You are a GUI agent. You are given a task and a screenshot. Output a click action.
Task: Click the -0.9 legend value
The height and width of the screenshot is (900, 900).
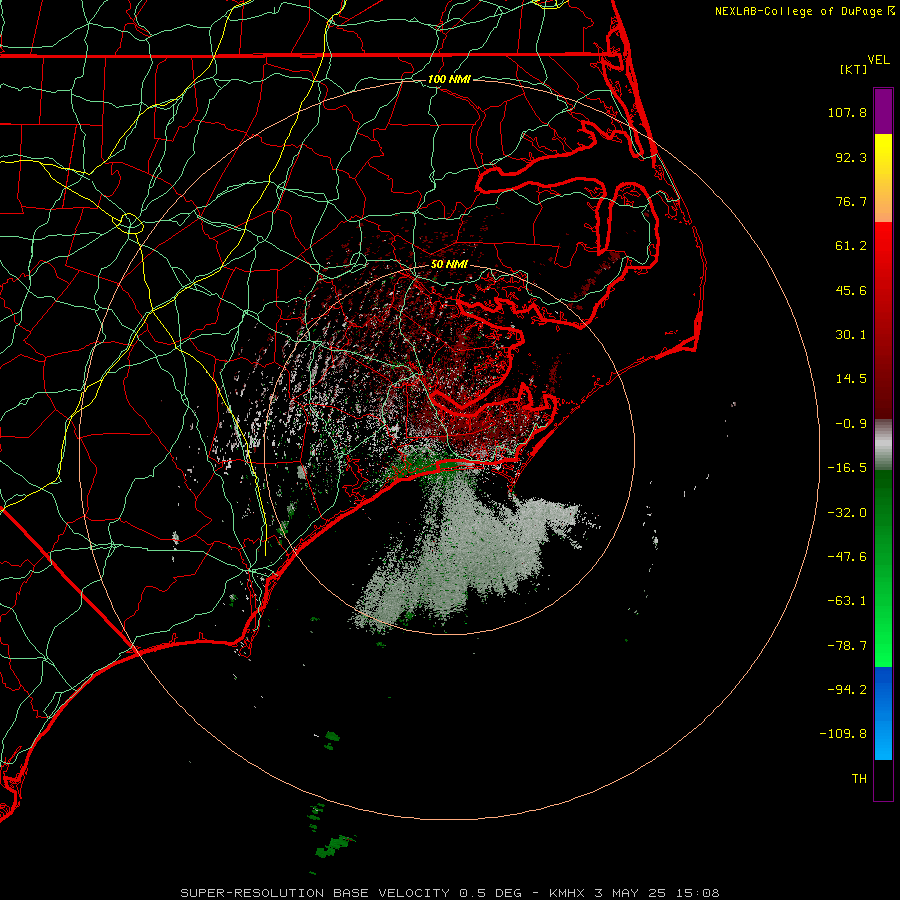pyautogui.click(x=851, y=424)
